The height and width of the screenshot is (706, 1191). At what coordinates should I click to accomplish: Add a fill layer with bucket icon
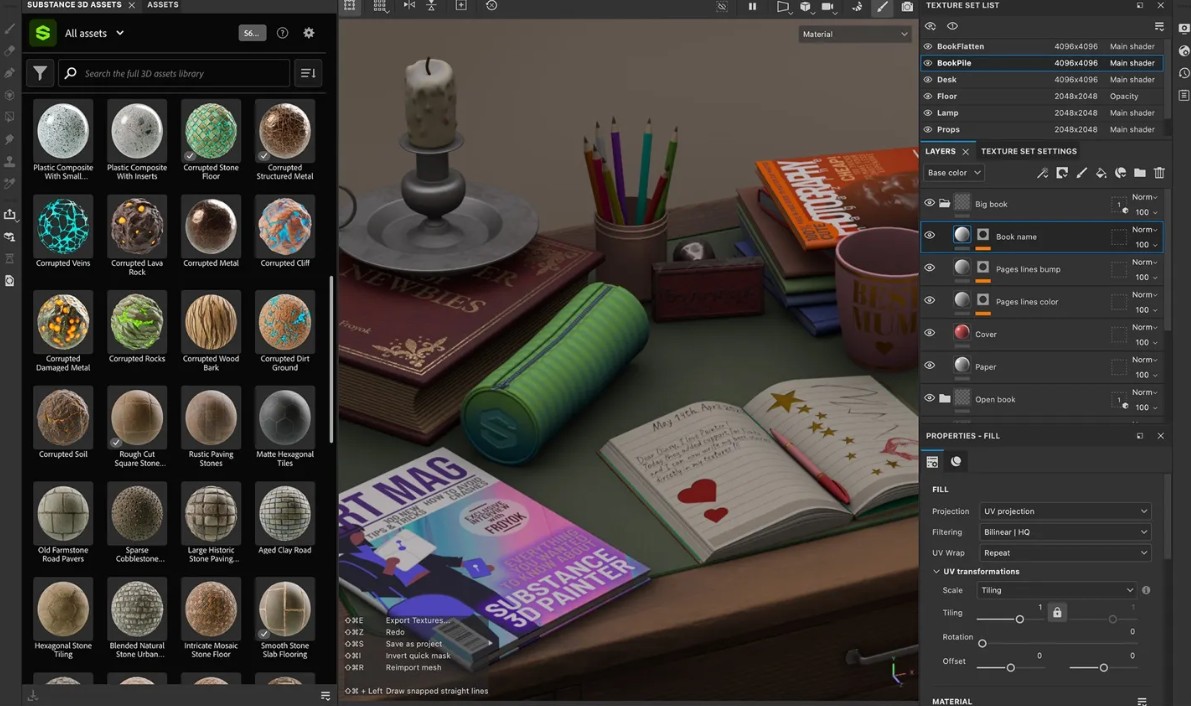pyautogui.click(x=1101, y=173)
